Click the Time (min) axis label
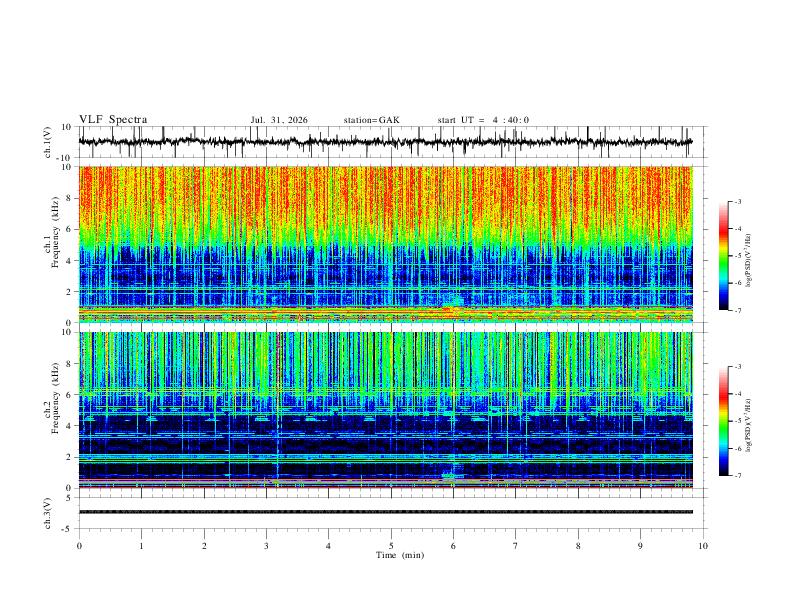792x612 pixels. (x=400, y=555)
